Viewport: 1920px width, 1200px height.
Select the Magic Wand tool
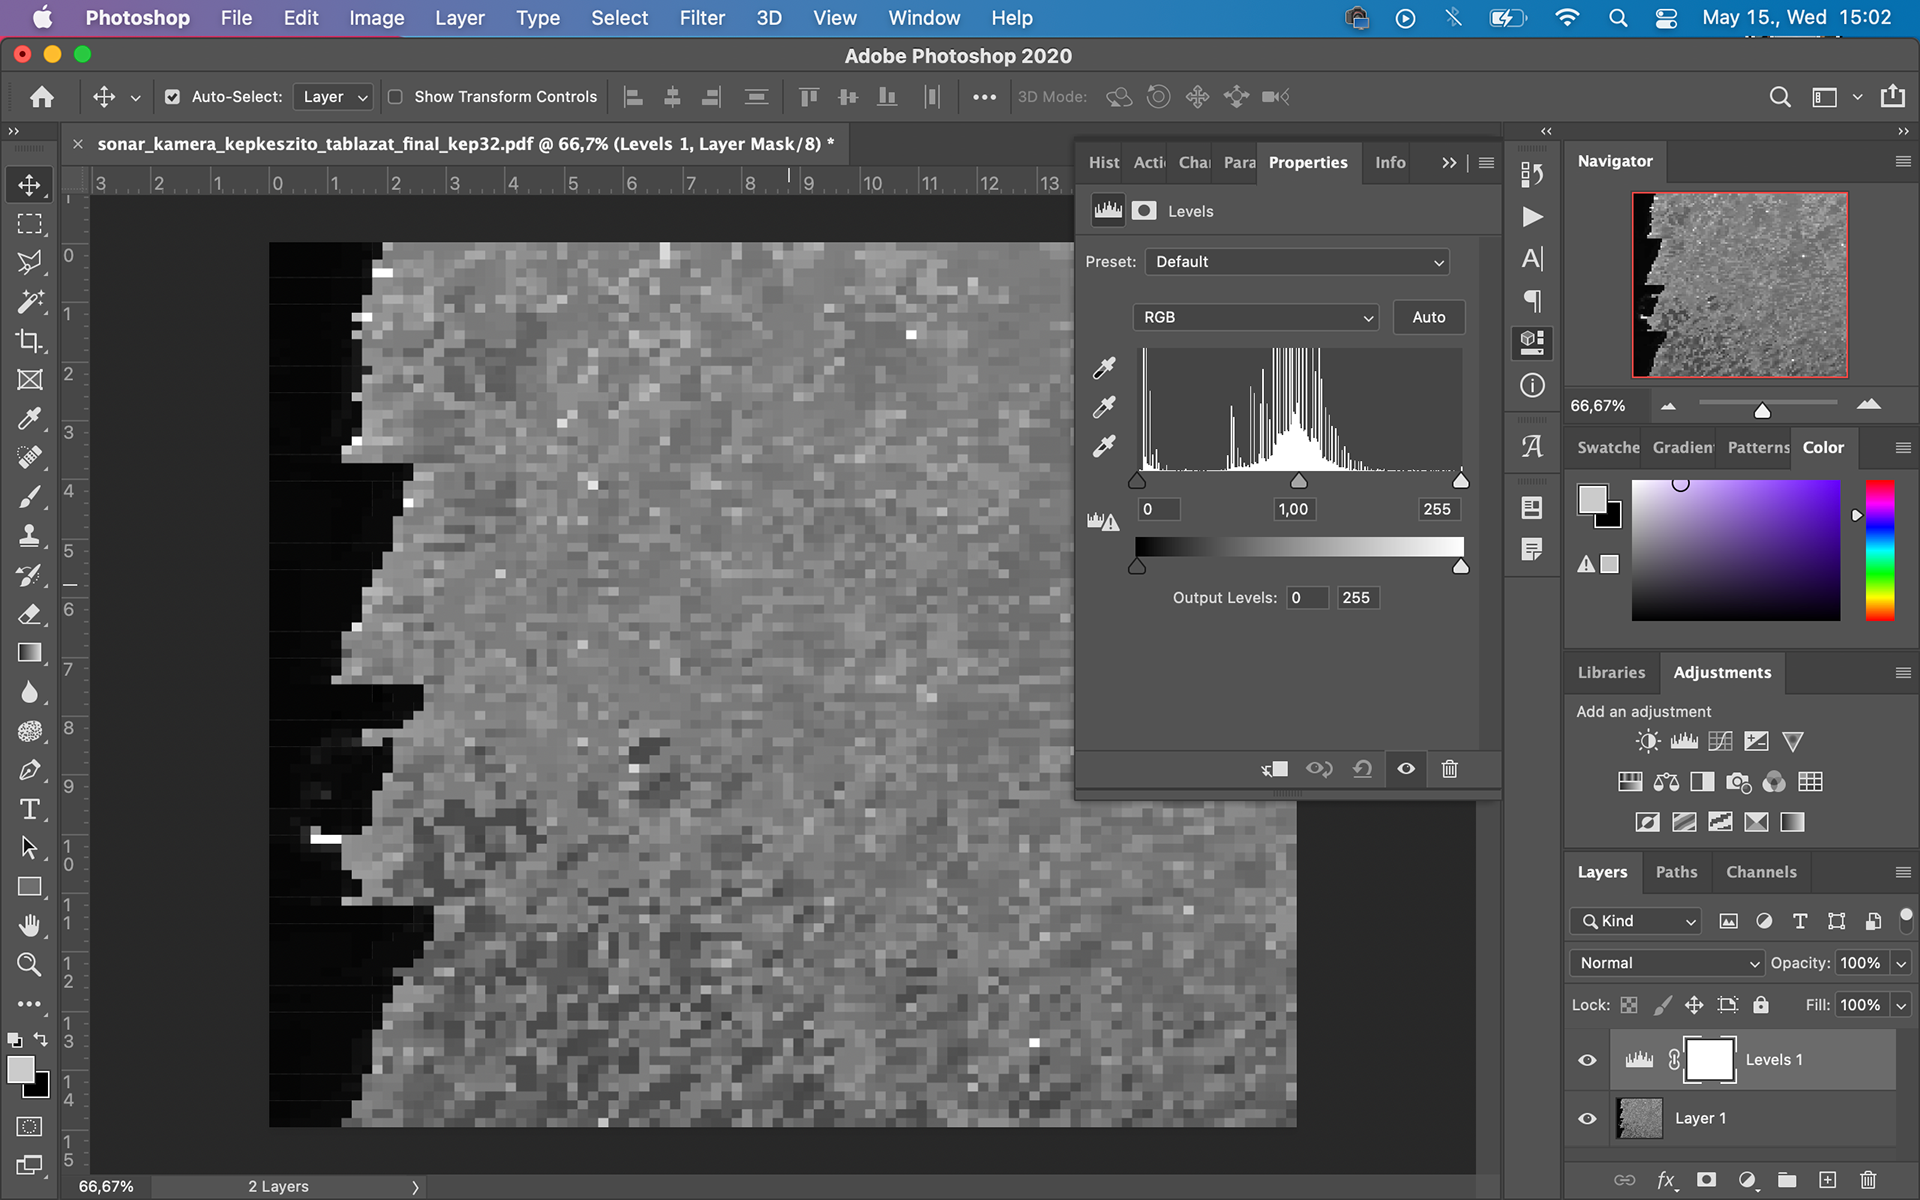tap(29, 302)
